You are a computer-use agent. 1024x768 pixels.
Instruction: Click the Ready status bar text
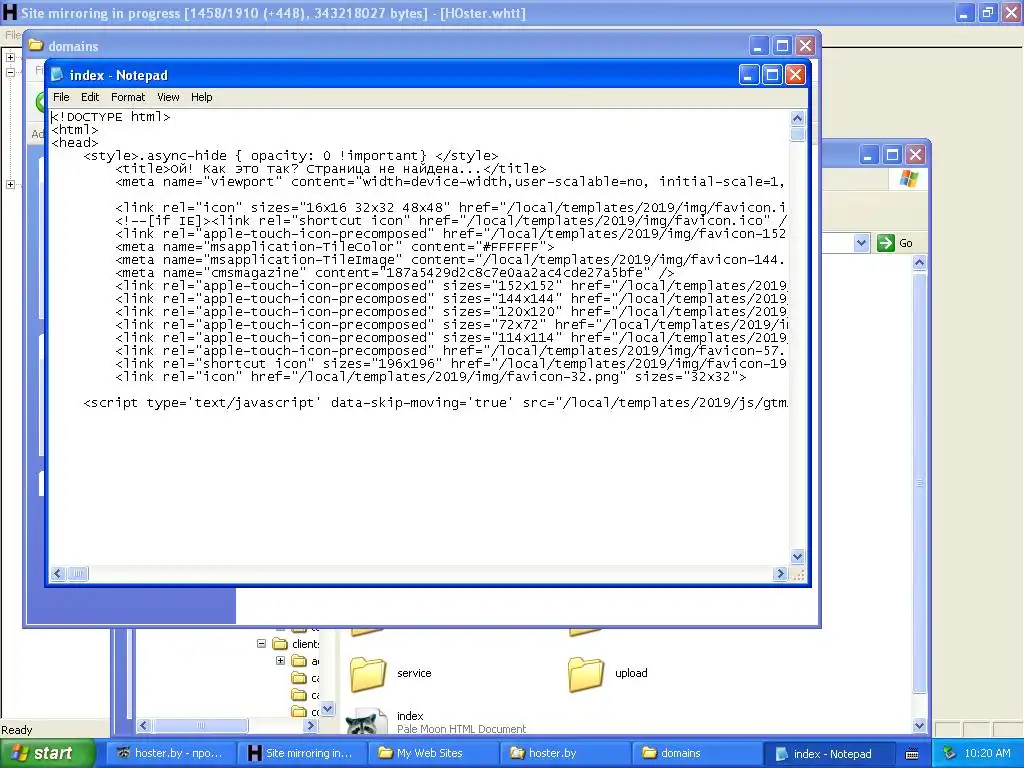(x=17, y=729)
